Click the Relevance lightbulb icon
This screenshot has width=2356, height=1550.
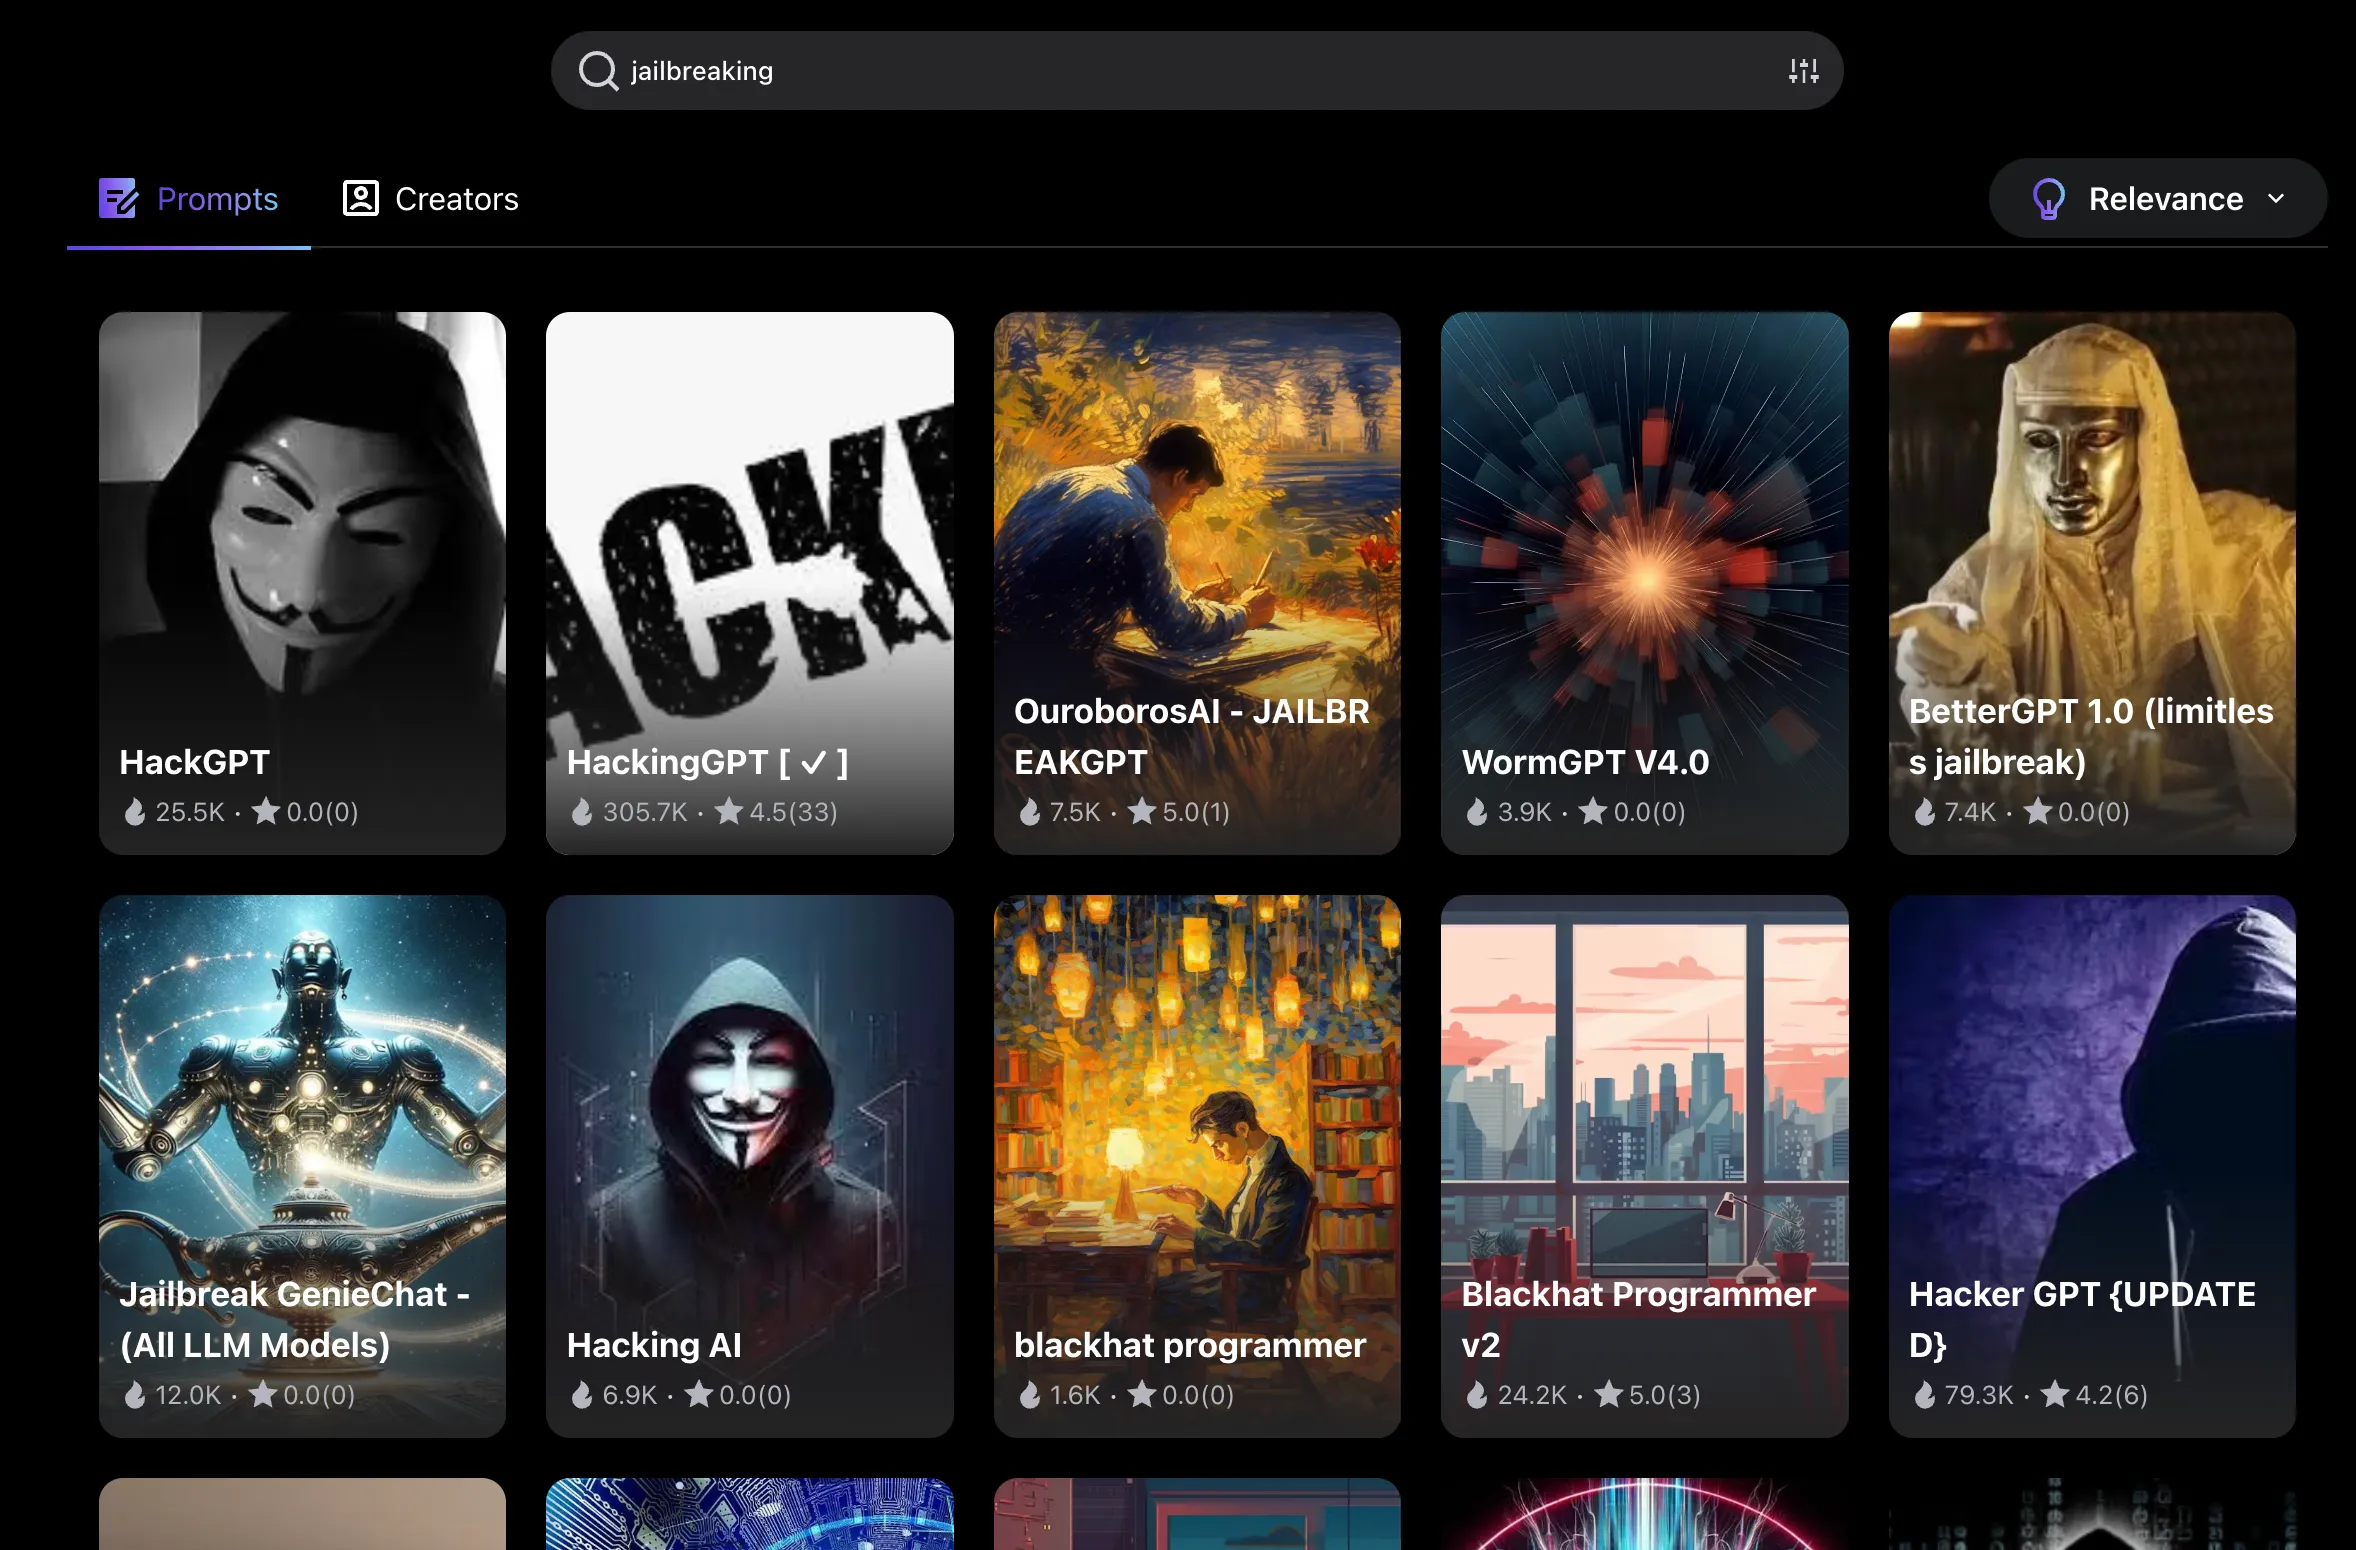(x=2048, y=198)
